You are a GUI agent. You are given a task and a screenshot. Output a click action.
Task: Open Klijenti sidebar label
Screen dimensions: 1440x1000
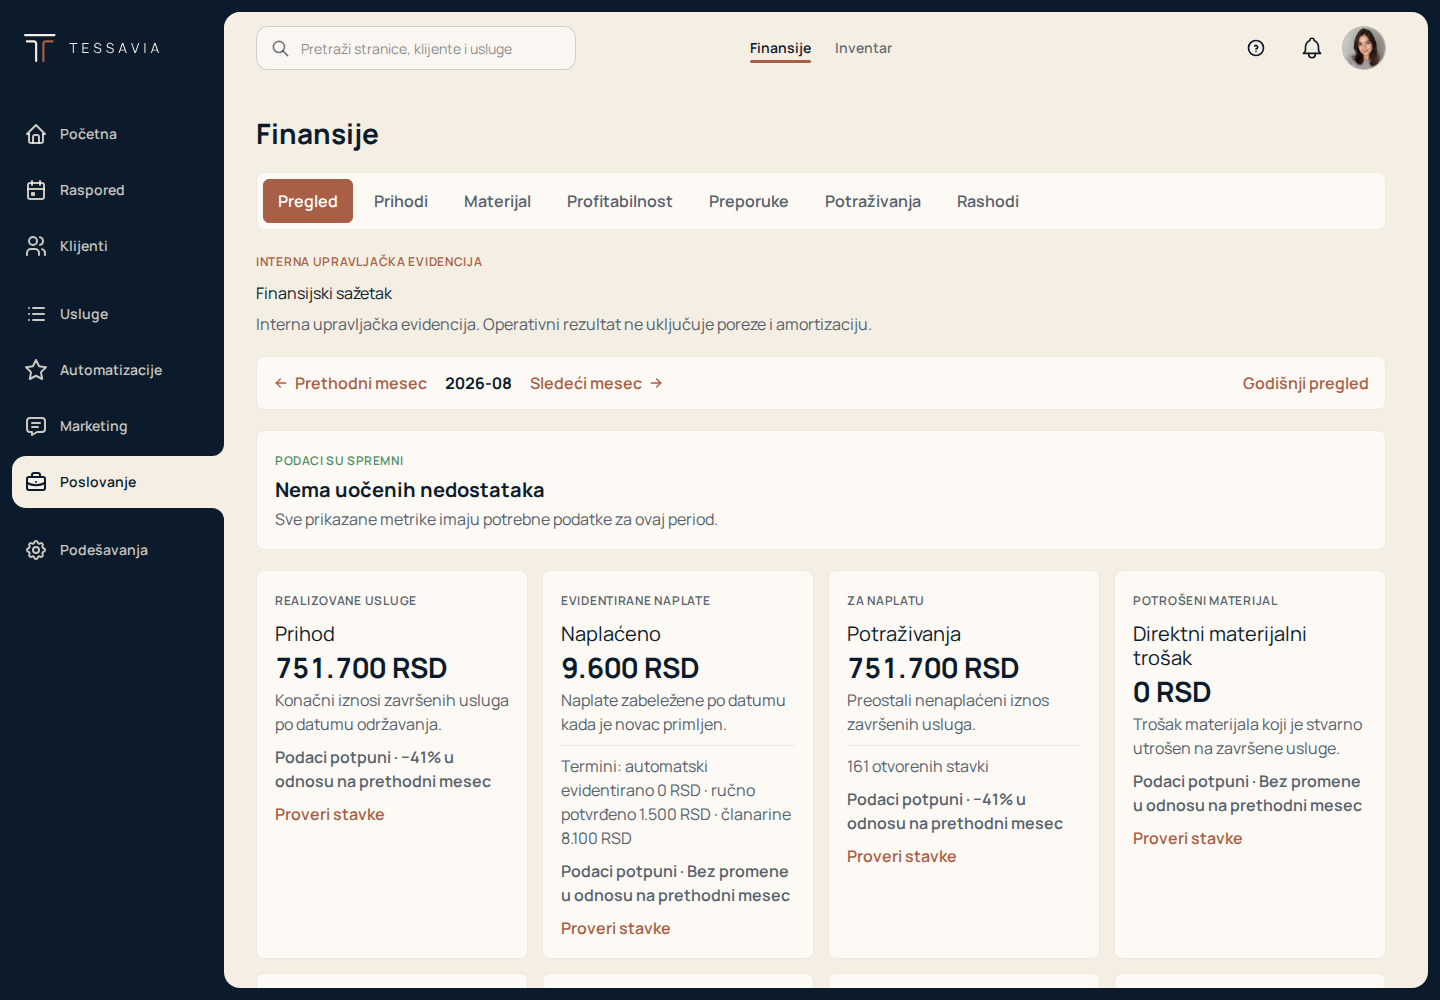[x=84, y=246]
